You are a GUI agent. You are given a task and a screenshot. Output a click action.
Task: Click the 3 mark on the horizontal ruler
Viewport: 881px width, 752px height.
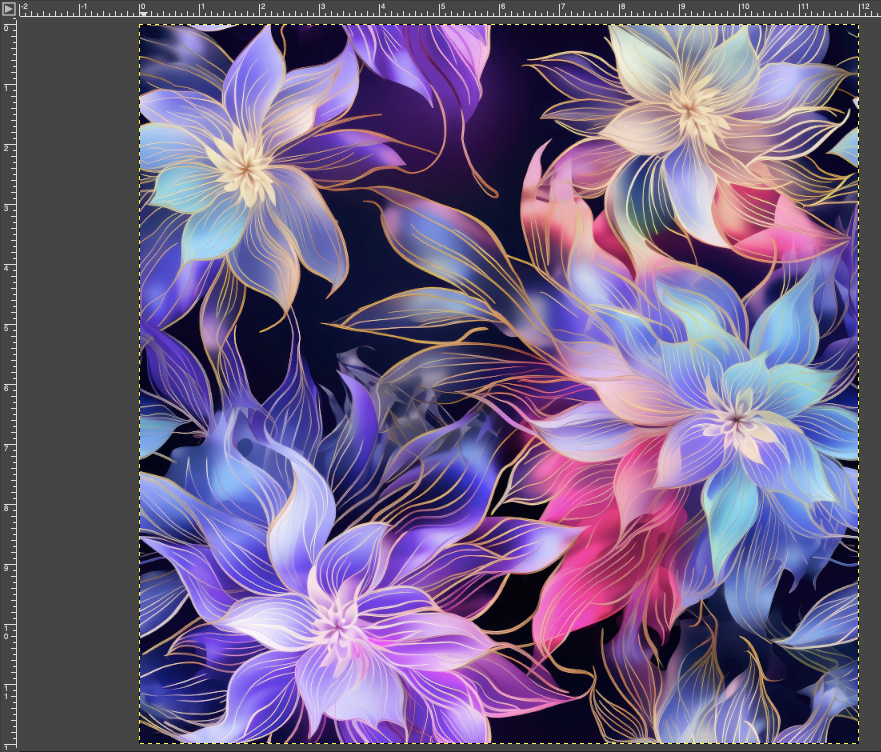[x=321, y=8]
